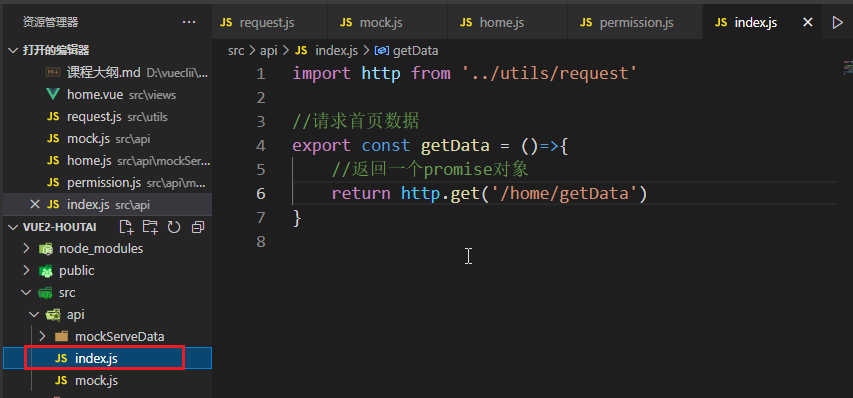Click the 资源管理器 panel title
The width and height of the screenshot is (853, 398).
(x=51, y=22)
